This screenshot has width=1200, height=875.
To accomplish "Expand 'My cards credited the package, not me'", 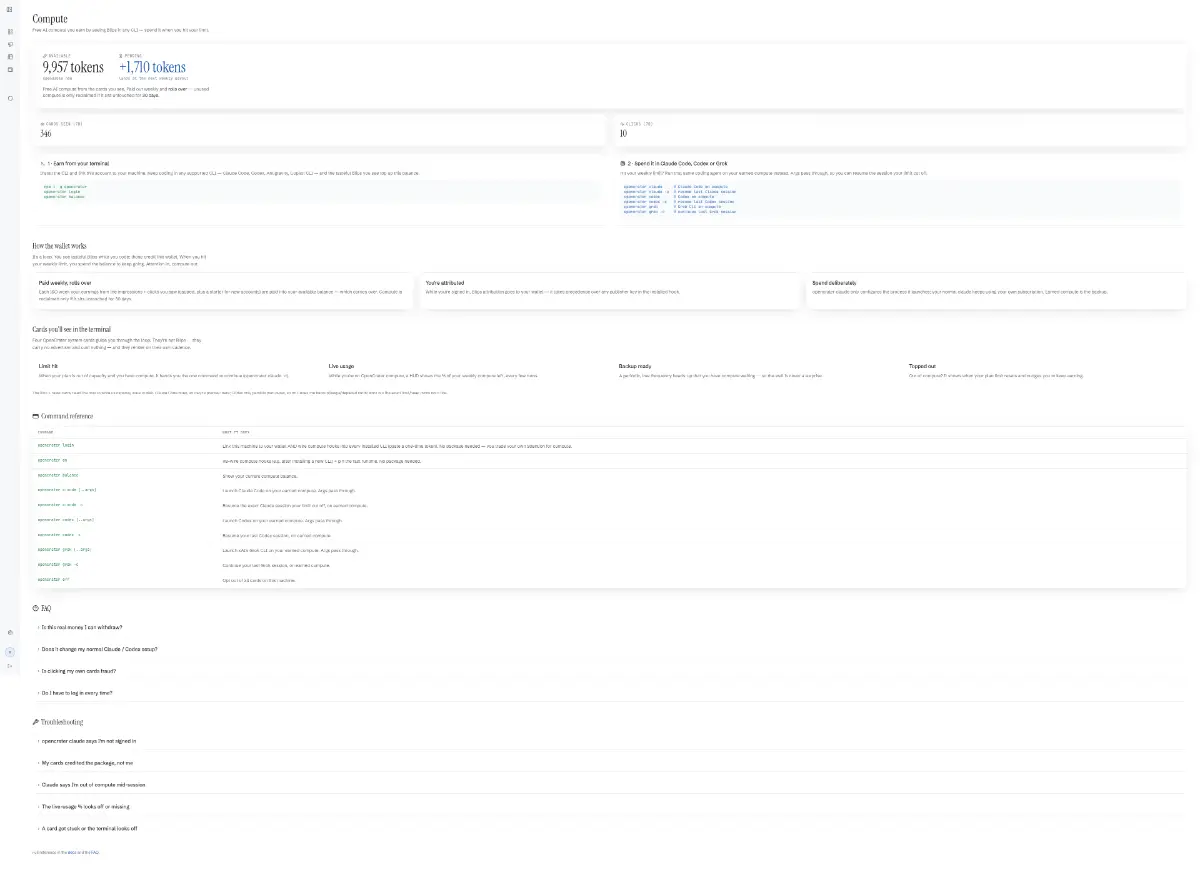I will pyautogui.click(x=85, y=763).
